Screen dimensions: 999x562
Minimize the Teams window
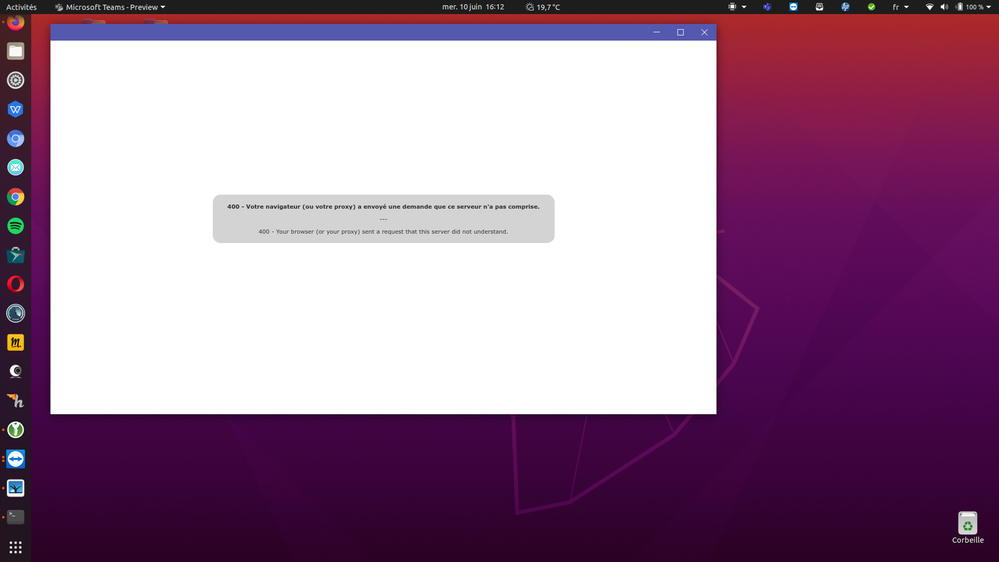click(x=656, y=32)
